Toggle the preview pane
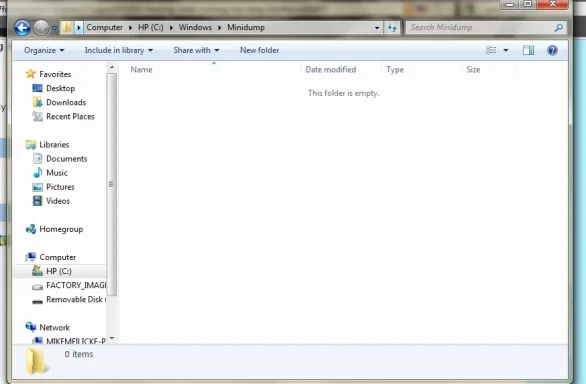This screenshot has width=586, height=384. [528, 50]
